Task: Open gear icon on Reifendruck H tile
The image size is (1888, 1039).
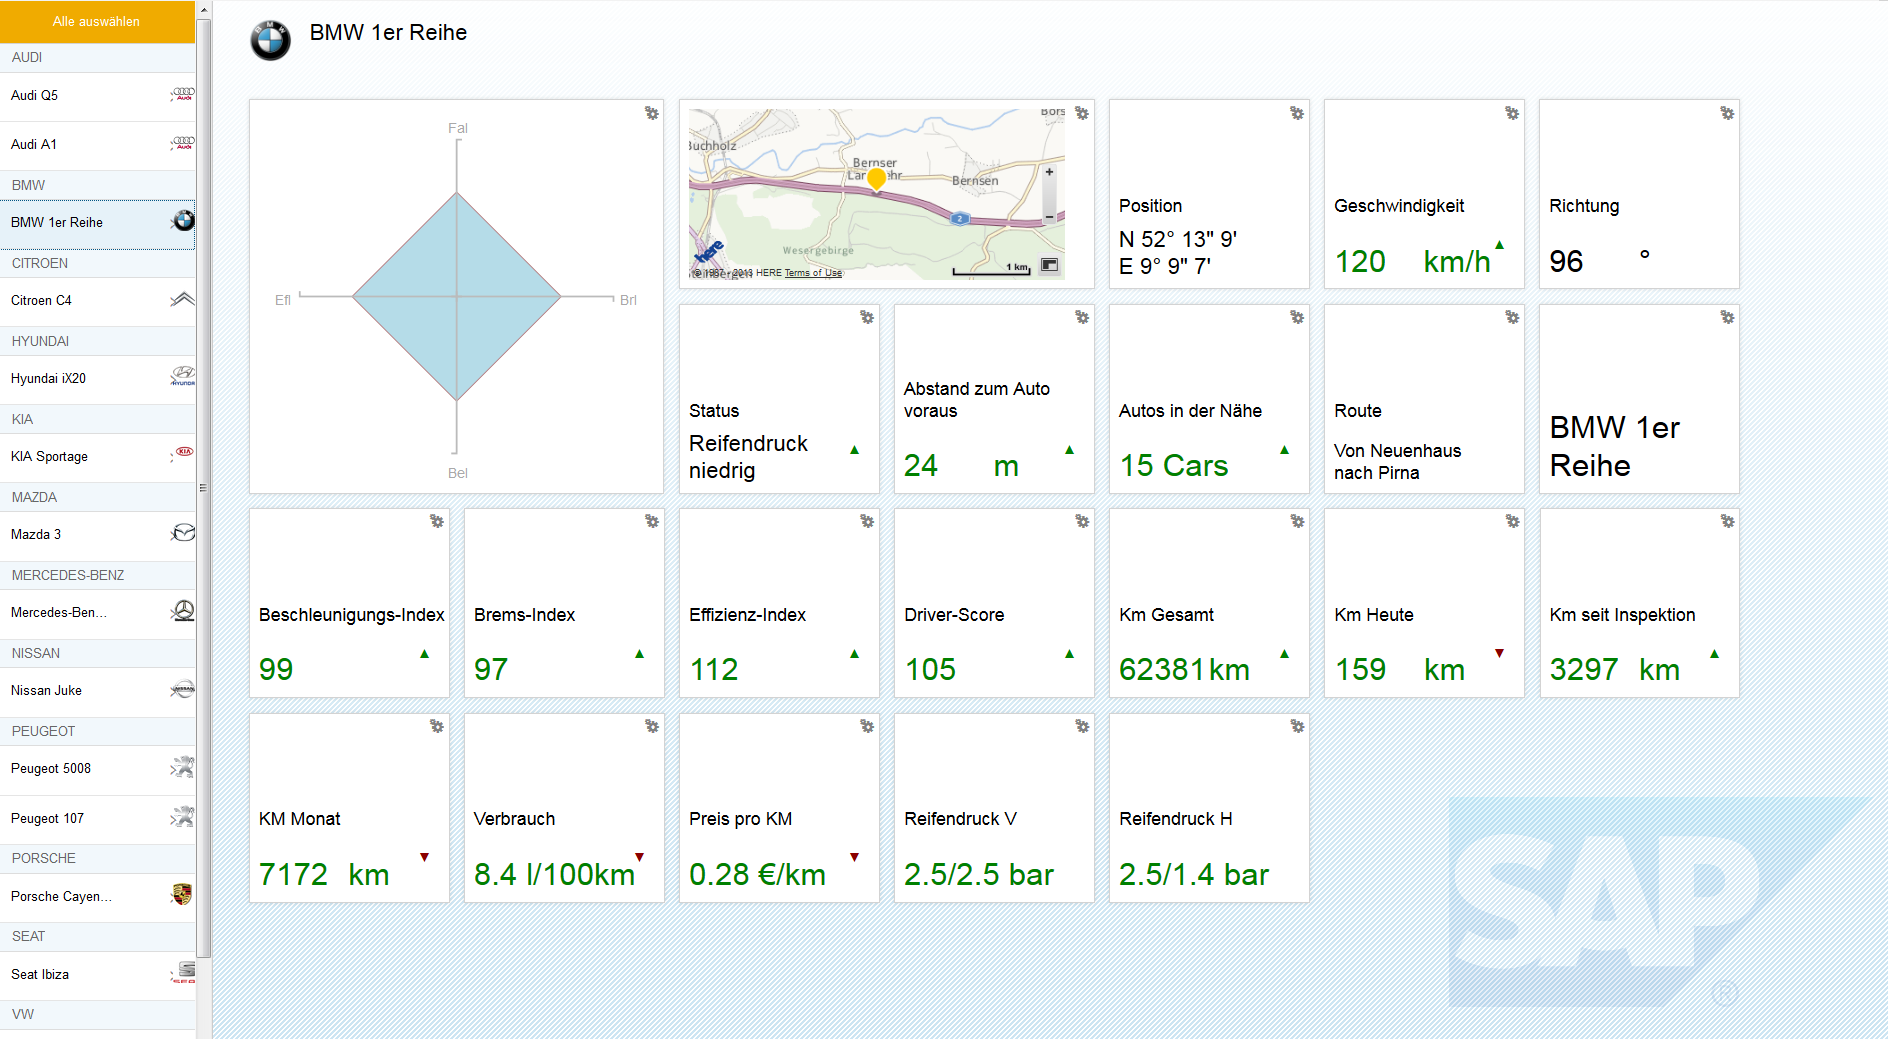Action: pyautogui.click(x=1297, y=726)
